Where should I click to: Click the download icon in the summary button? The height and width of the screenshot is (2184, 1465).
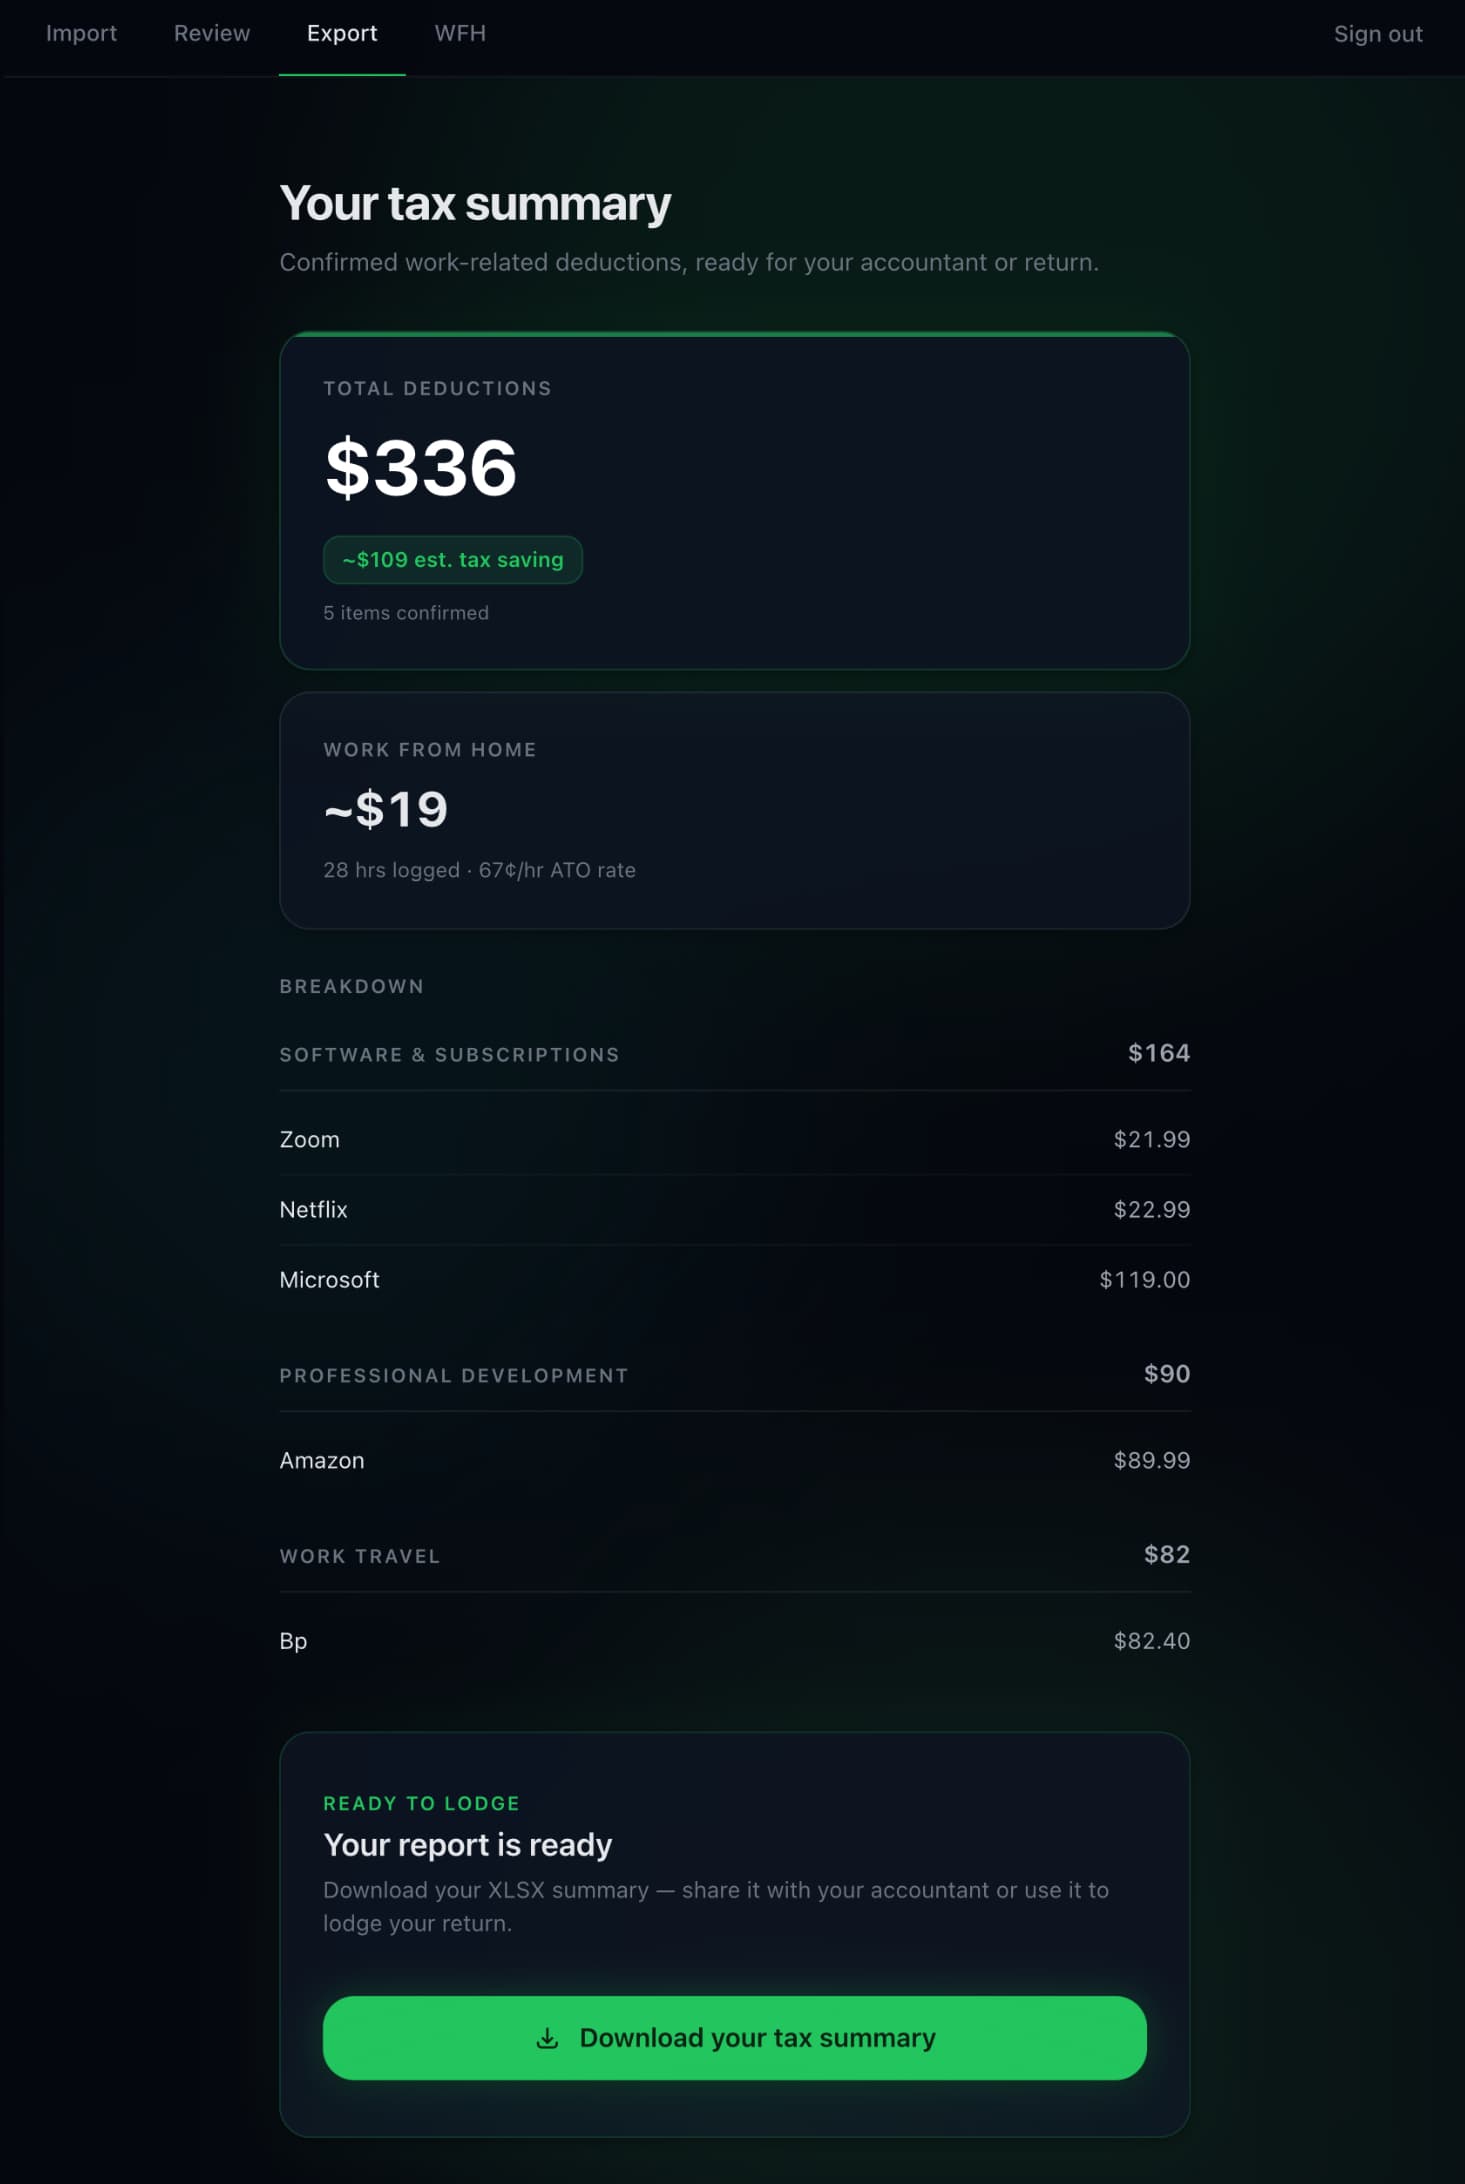[547, 2037]
